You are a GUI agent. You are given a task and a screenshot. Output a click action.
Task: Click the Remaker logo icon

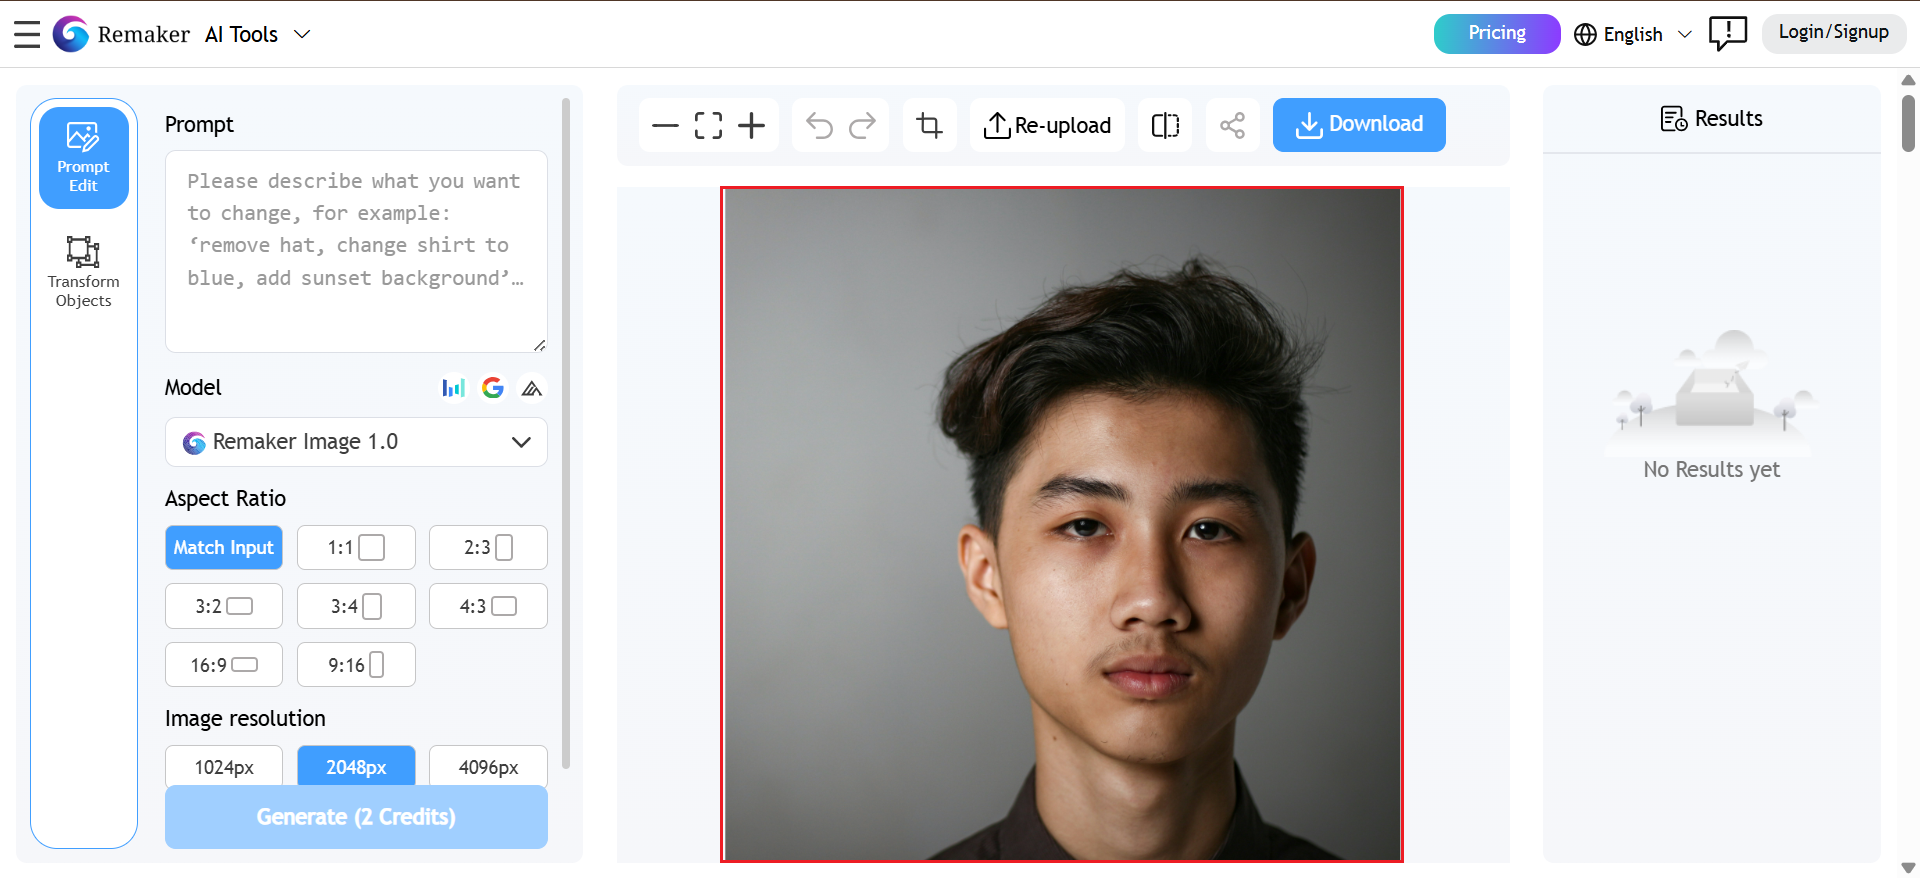pos(71,34)
